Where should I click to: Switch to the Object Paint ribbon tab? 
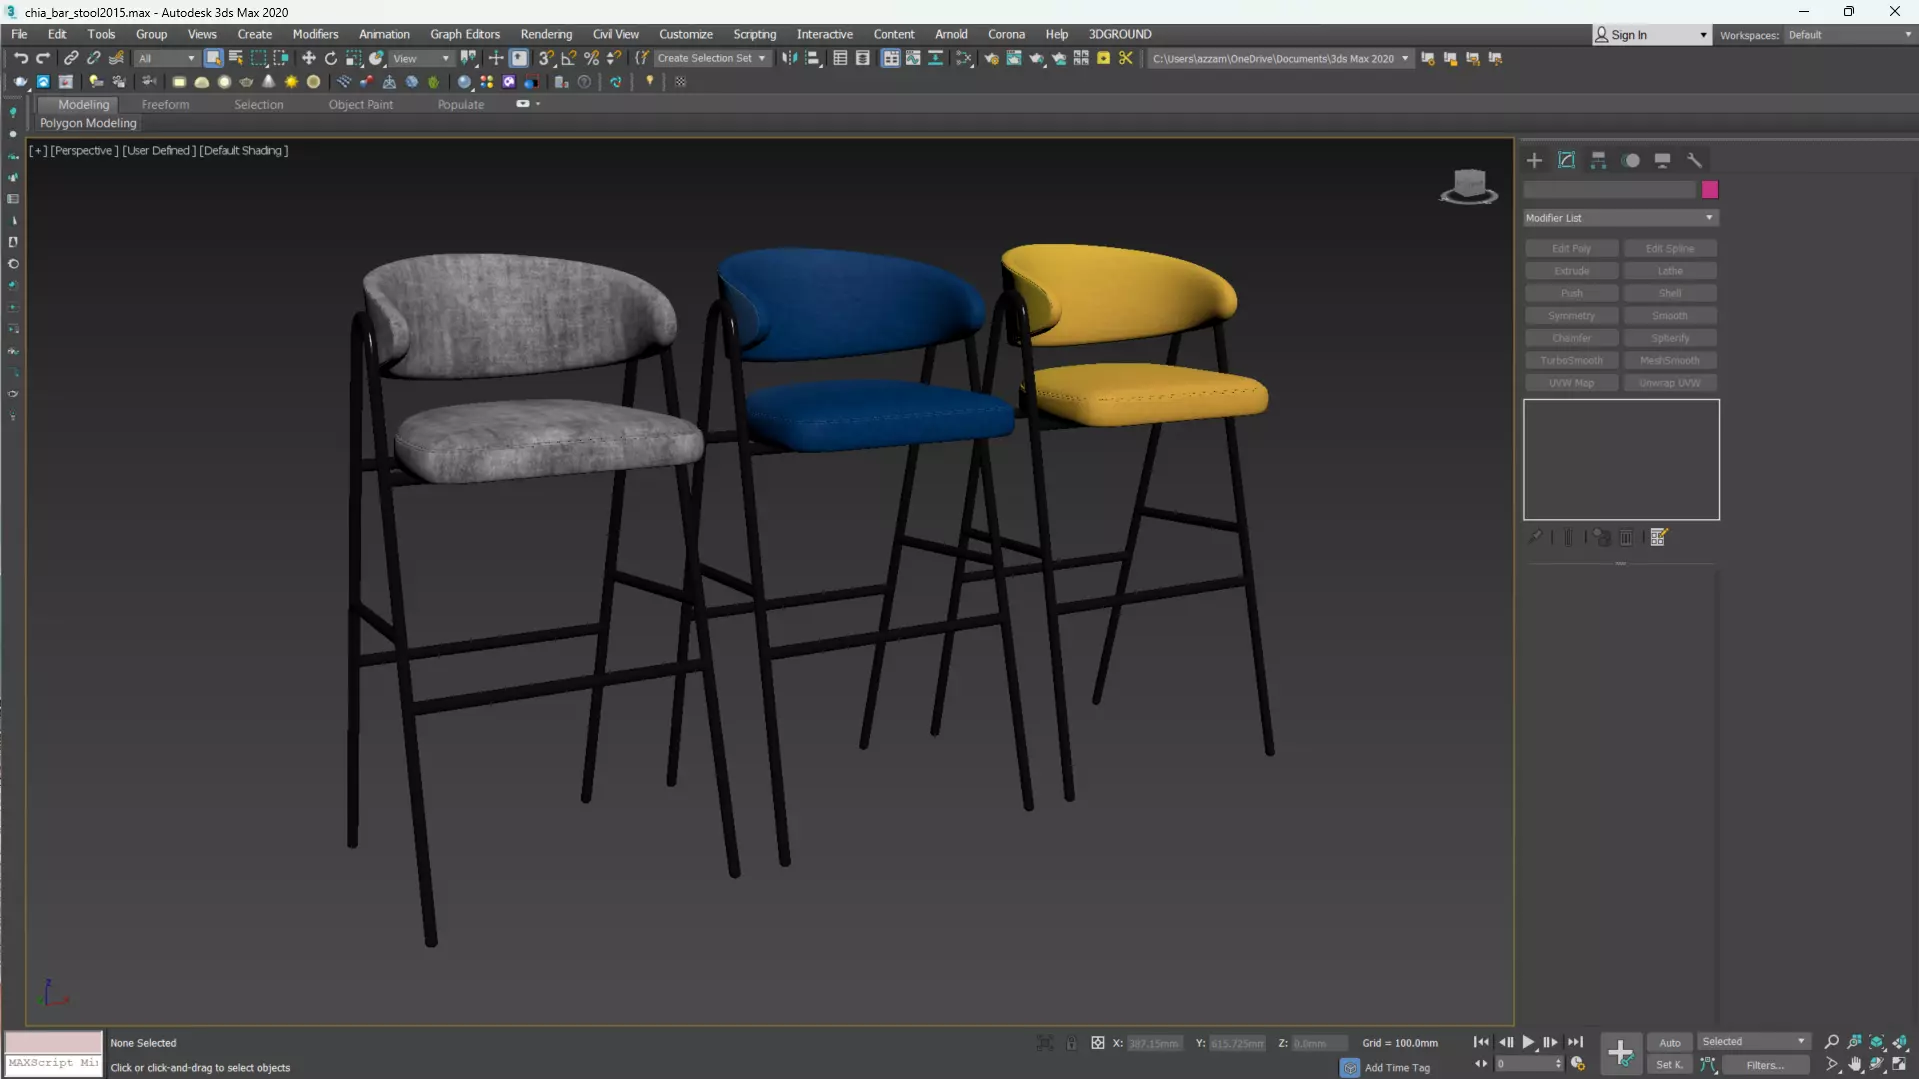point(360,104)
